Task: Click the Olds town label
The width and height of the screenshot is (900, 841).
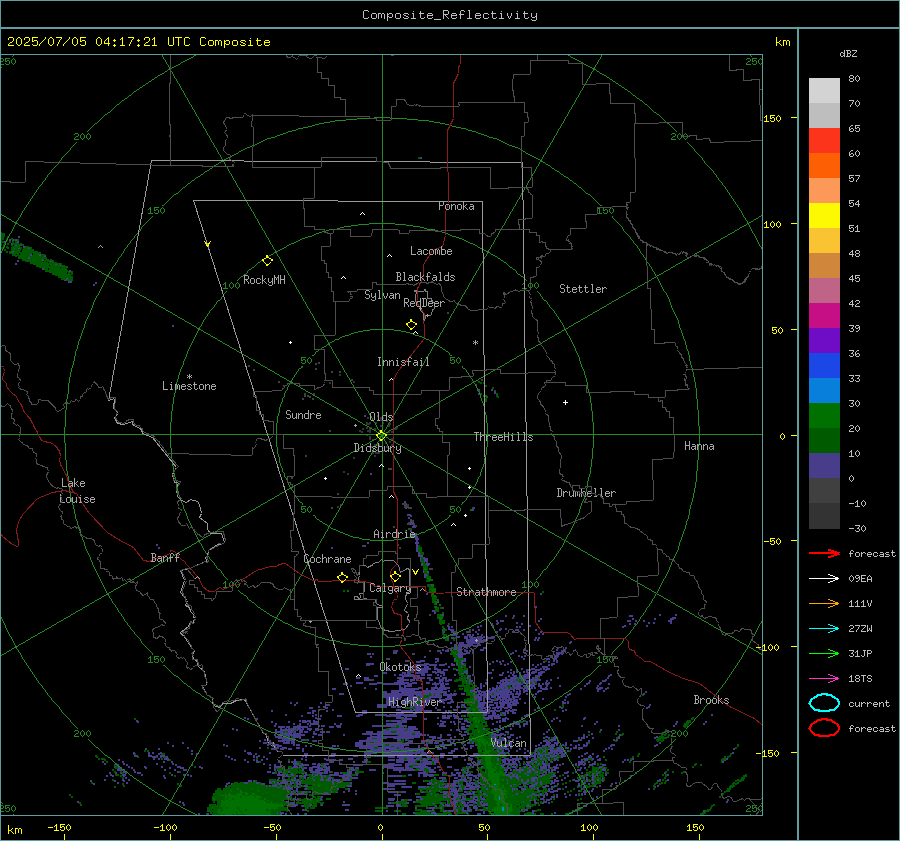Action: click(381, 417)
